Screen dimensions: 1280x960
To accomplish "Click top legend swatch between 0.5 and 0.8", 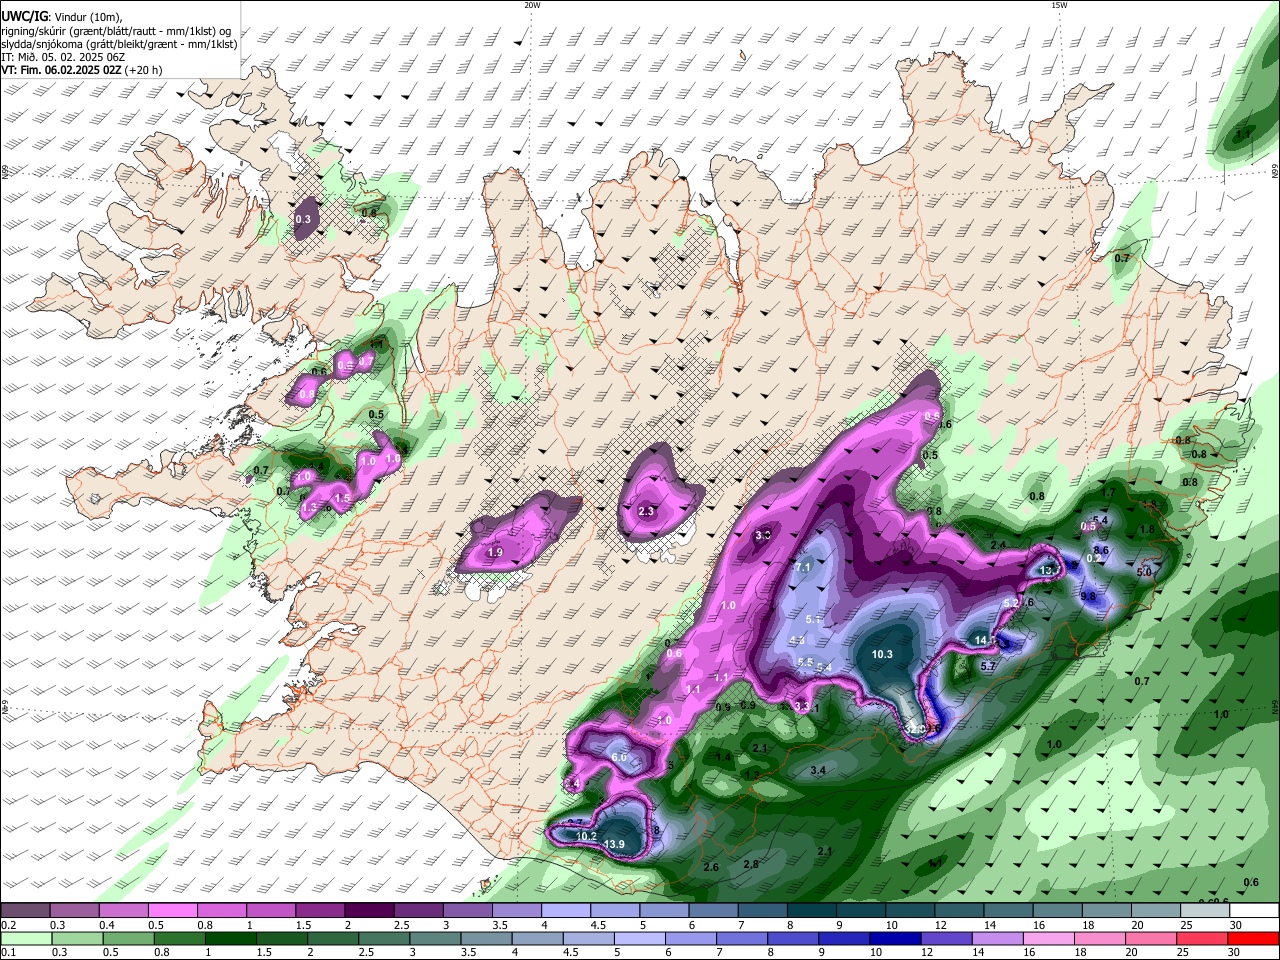I will pyautogui.click(x=172, y=910).
